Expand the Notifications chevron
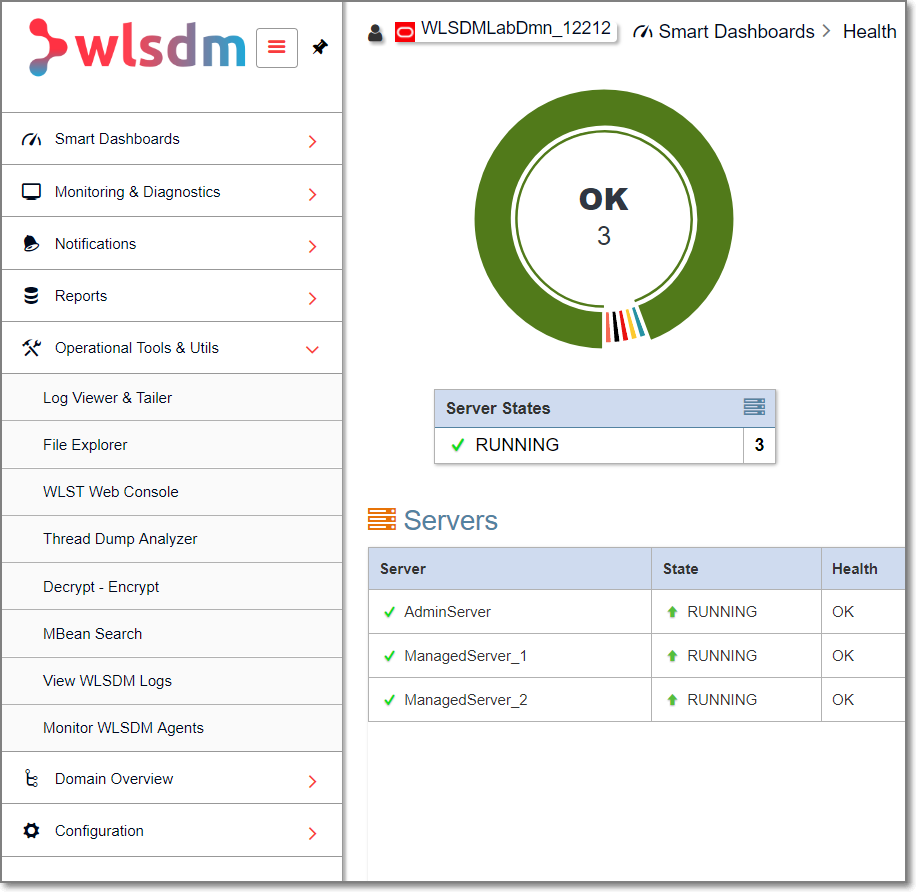The image size is (916, 892). coord(313,246)
